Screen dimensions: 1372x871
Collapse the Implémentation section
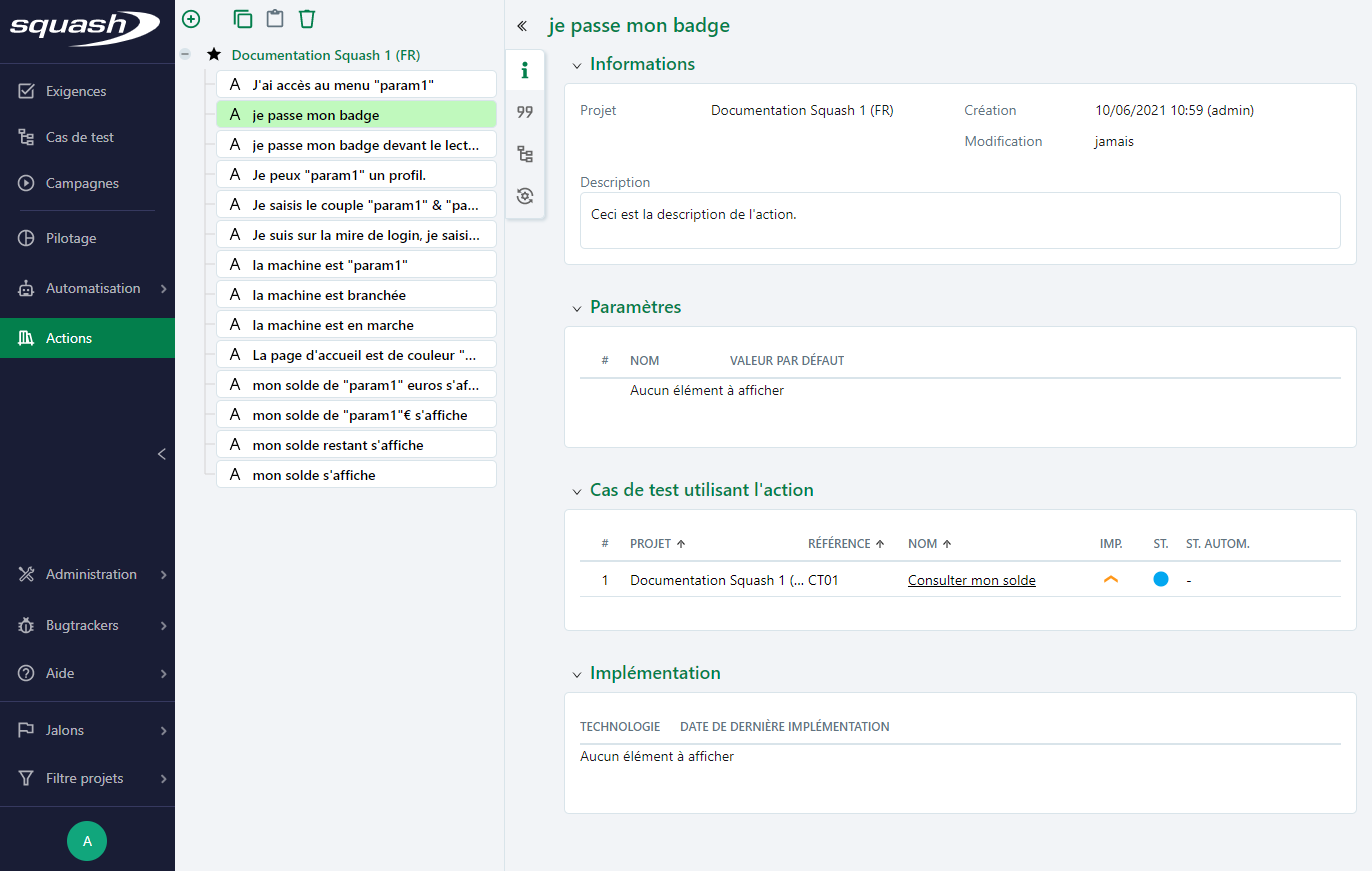coord(576,674)
